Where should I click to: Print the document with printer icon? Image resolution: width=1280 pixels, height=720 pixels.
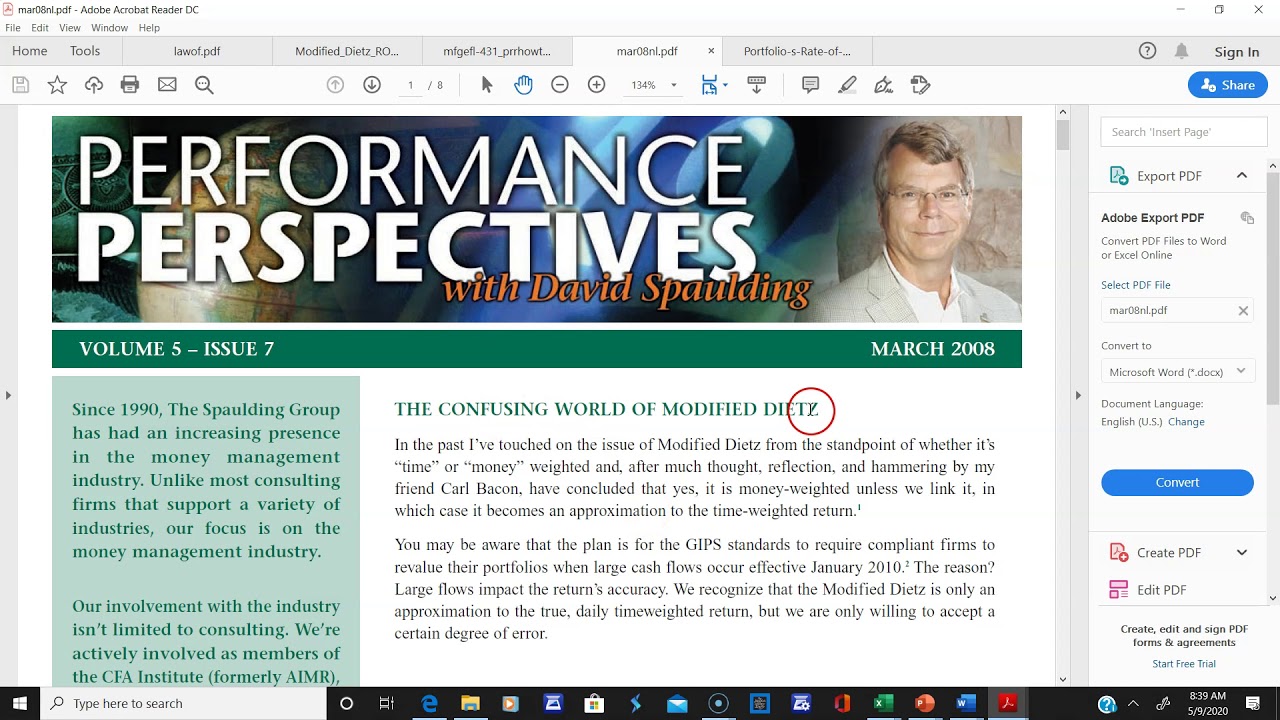click(x=130, y=85)
